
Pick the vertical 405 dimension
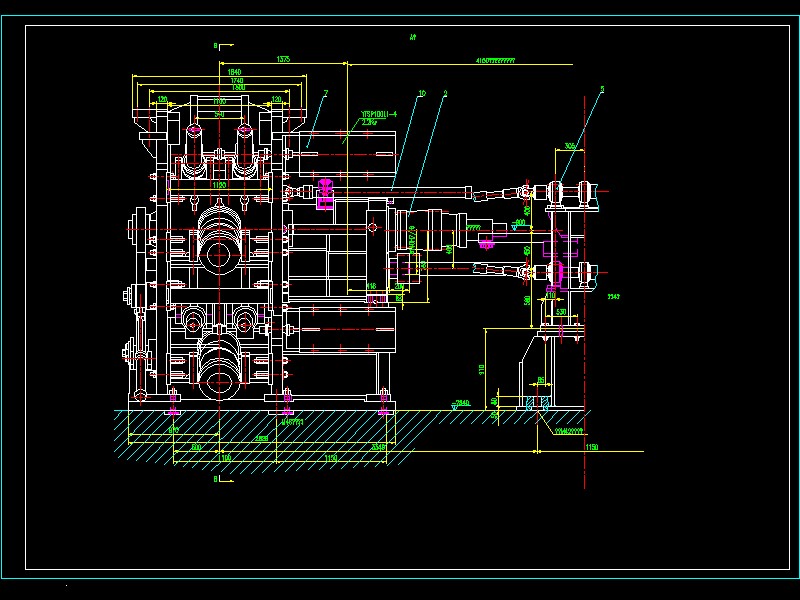click(x=448, y=249)
